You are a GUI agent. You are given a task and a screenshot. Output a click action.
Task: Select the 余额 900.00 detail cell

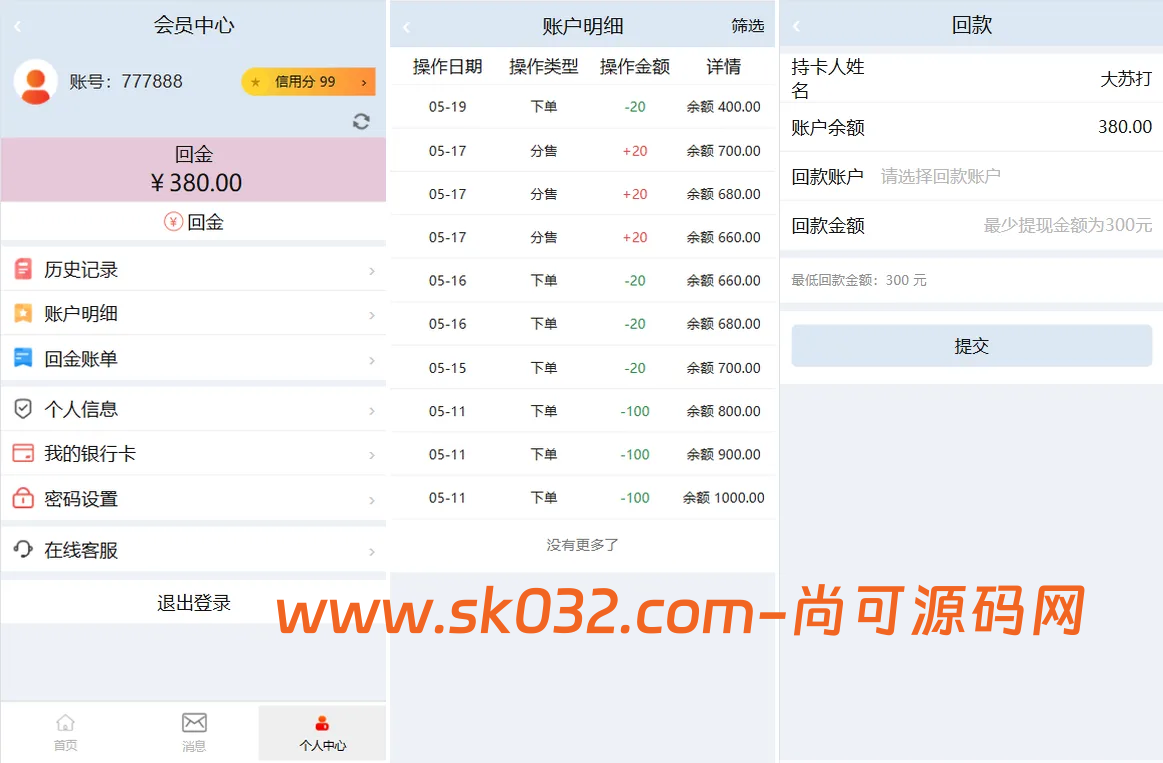pyautogui.click(x=723, y=455)
